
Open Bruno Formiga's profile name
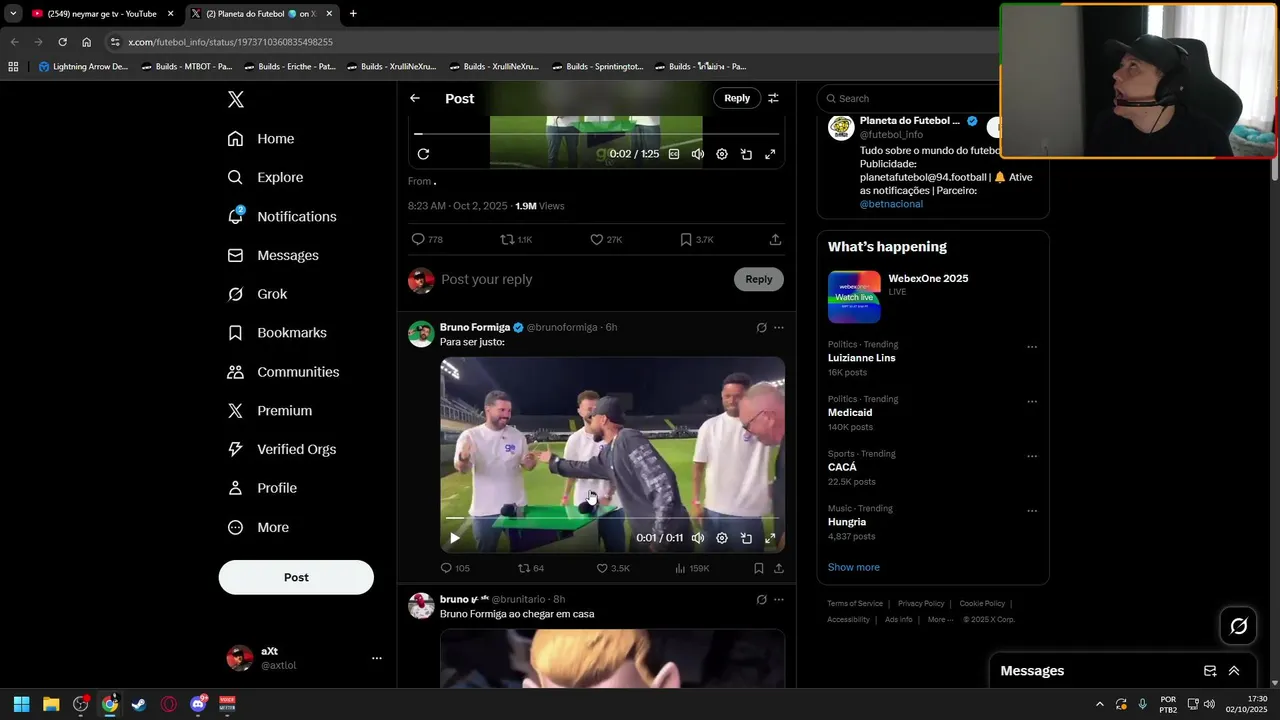click(x=475, y=327)
